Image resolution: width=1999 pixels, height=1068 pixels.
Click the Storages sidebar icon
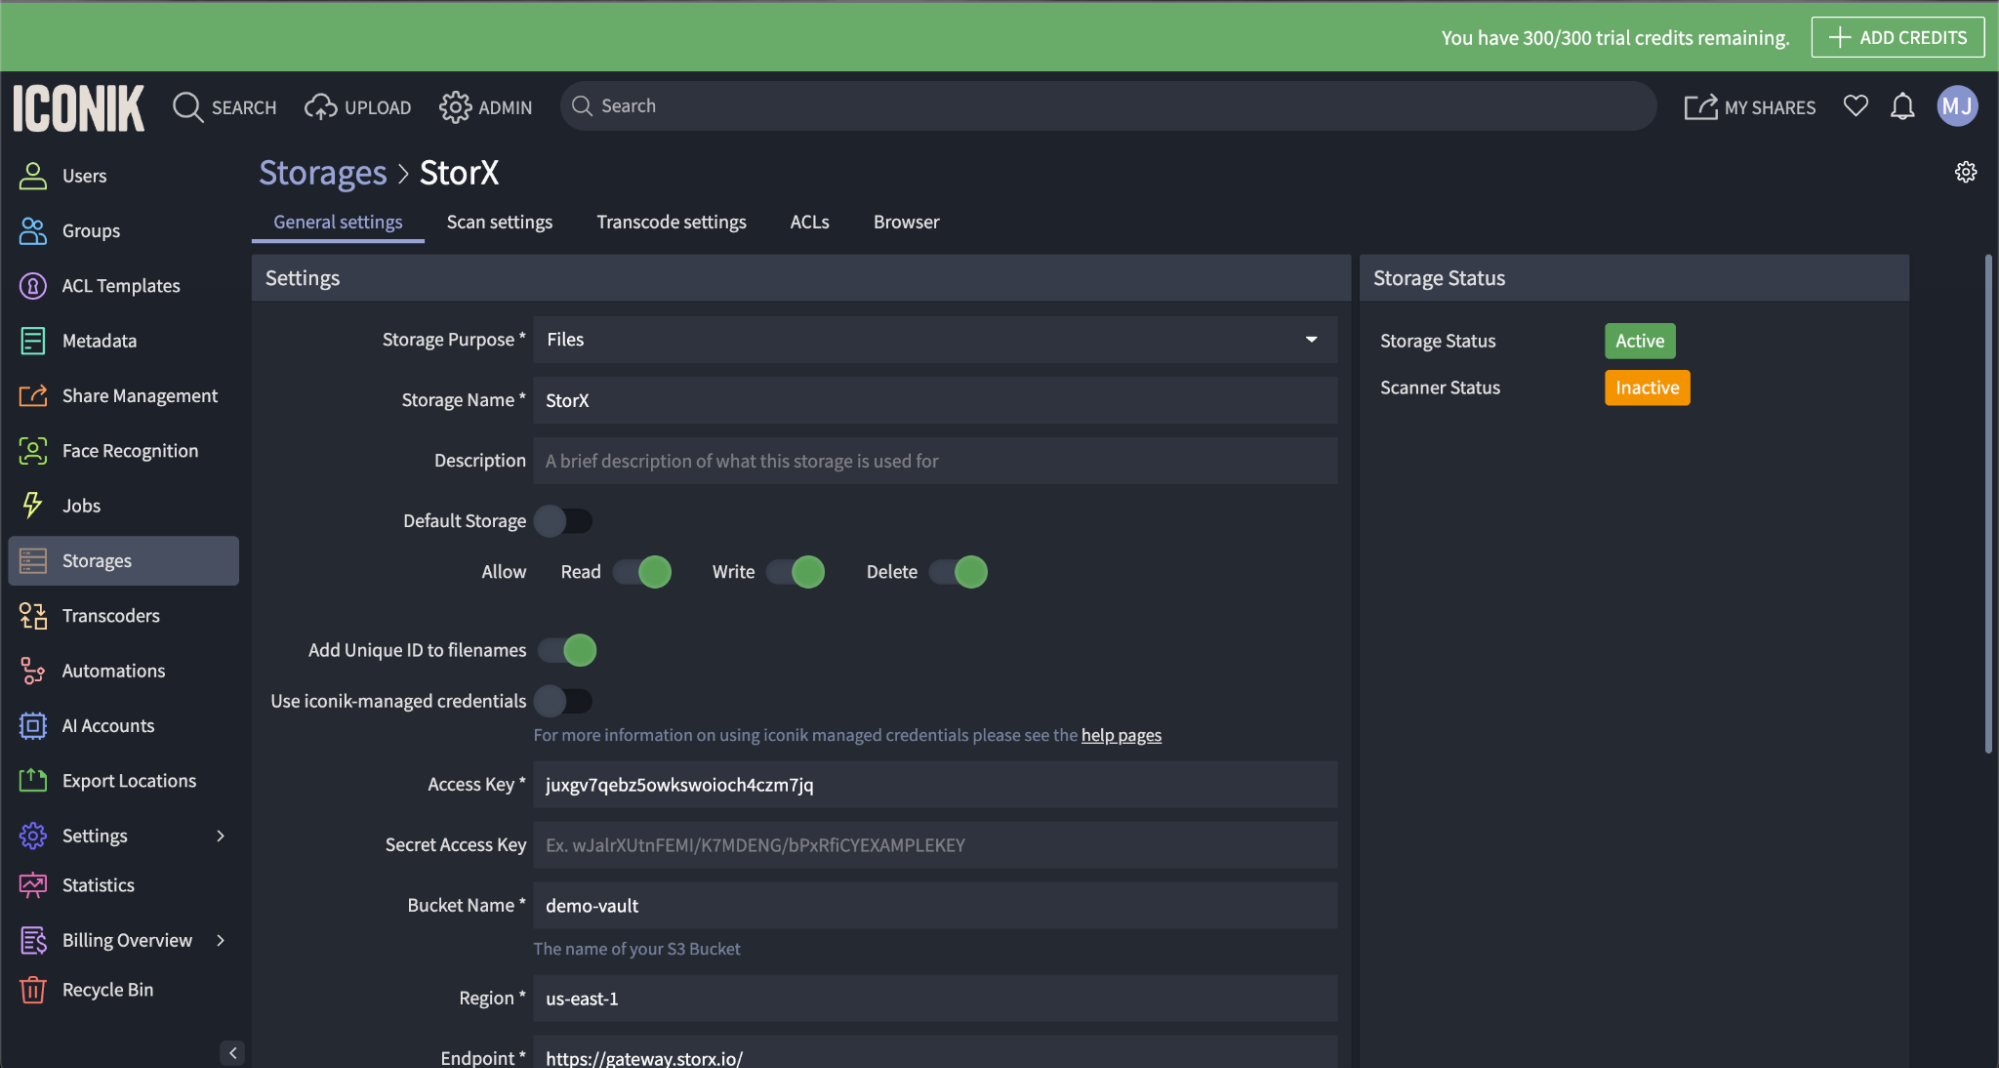pos(33,561)
